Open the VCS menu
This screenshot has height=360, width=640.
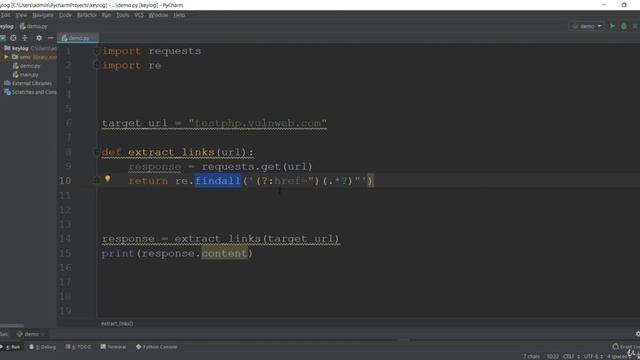(139, 15)
